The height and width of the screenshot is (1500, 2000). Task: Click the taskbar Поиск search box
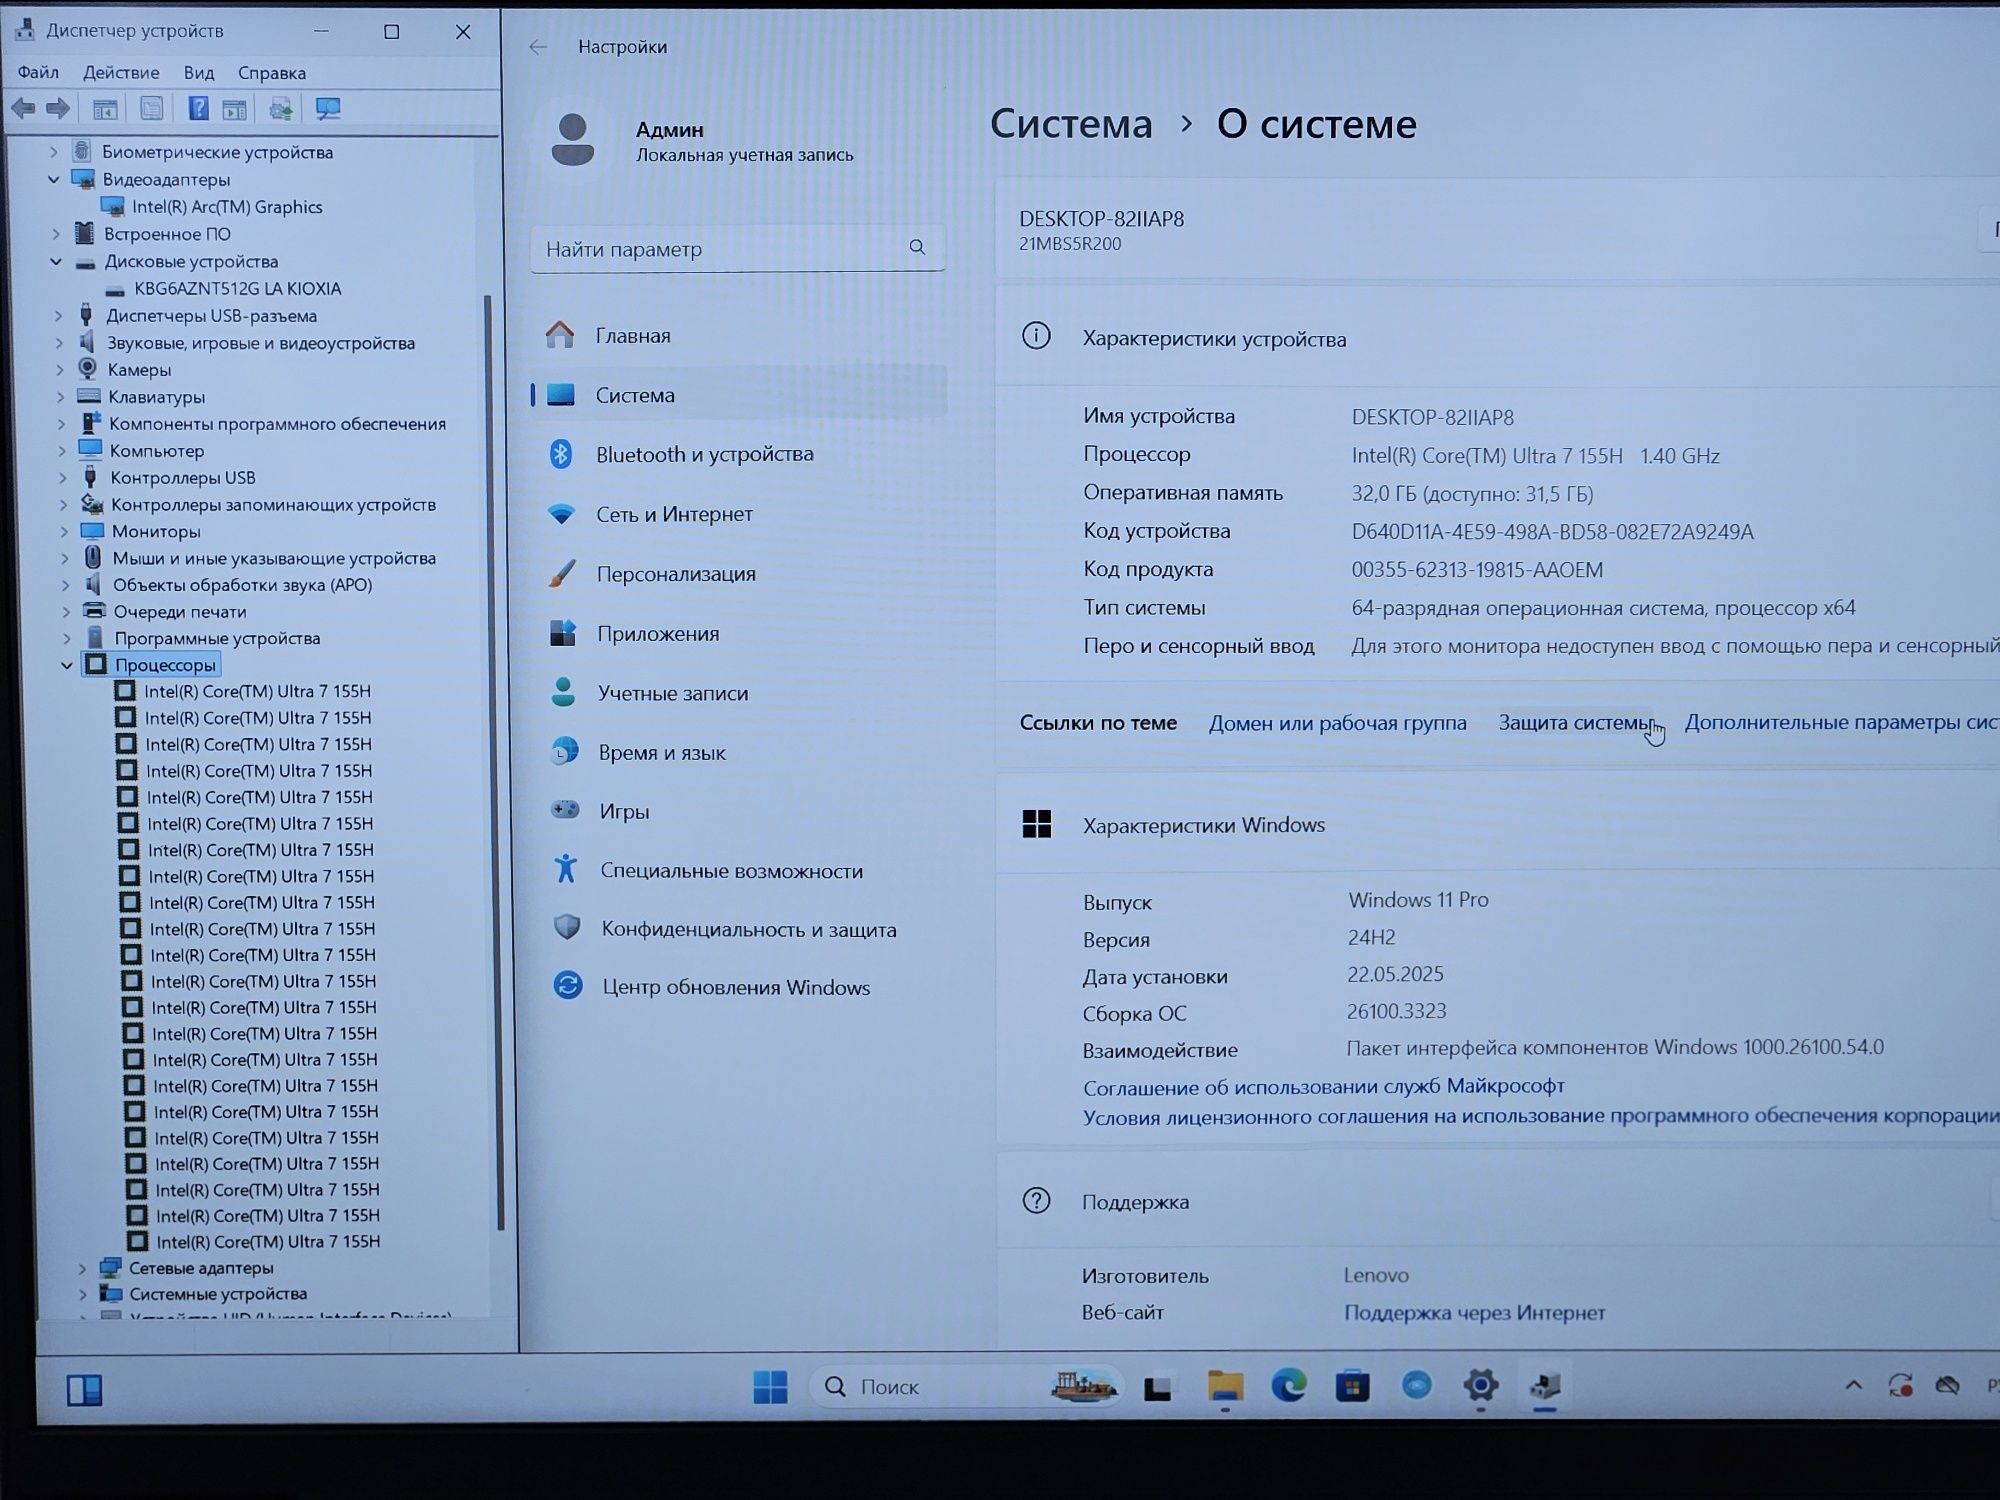point(965,1386)
